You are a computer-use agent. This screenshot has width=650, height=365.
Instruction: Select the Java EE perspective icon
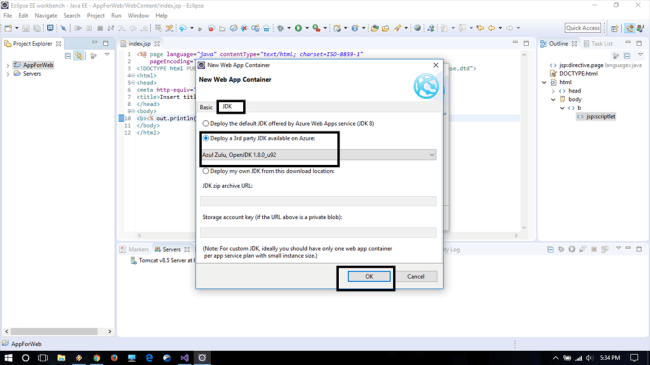pyautogui.click(x=630, y=28)
